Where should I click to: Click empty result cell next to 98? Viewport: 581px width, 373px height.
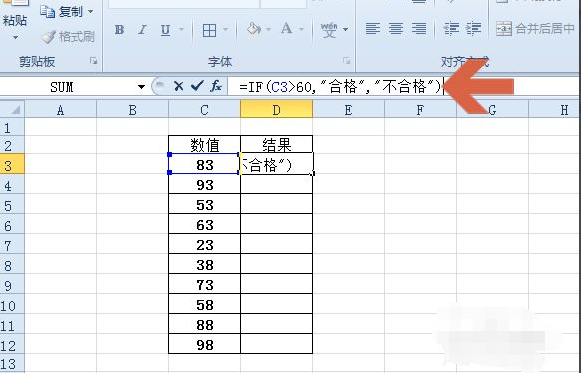click(276, 344)
